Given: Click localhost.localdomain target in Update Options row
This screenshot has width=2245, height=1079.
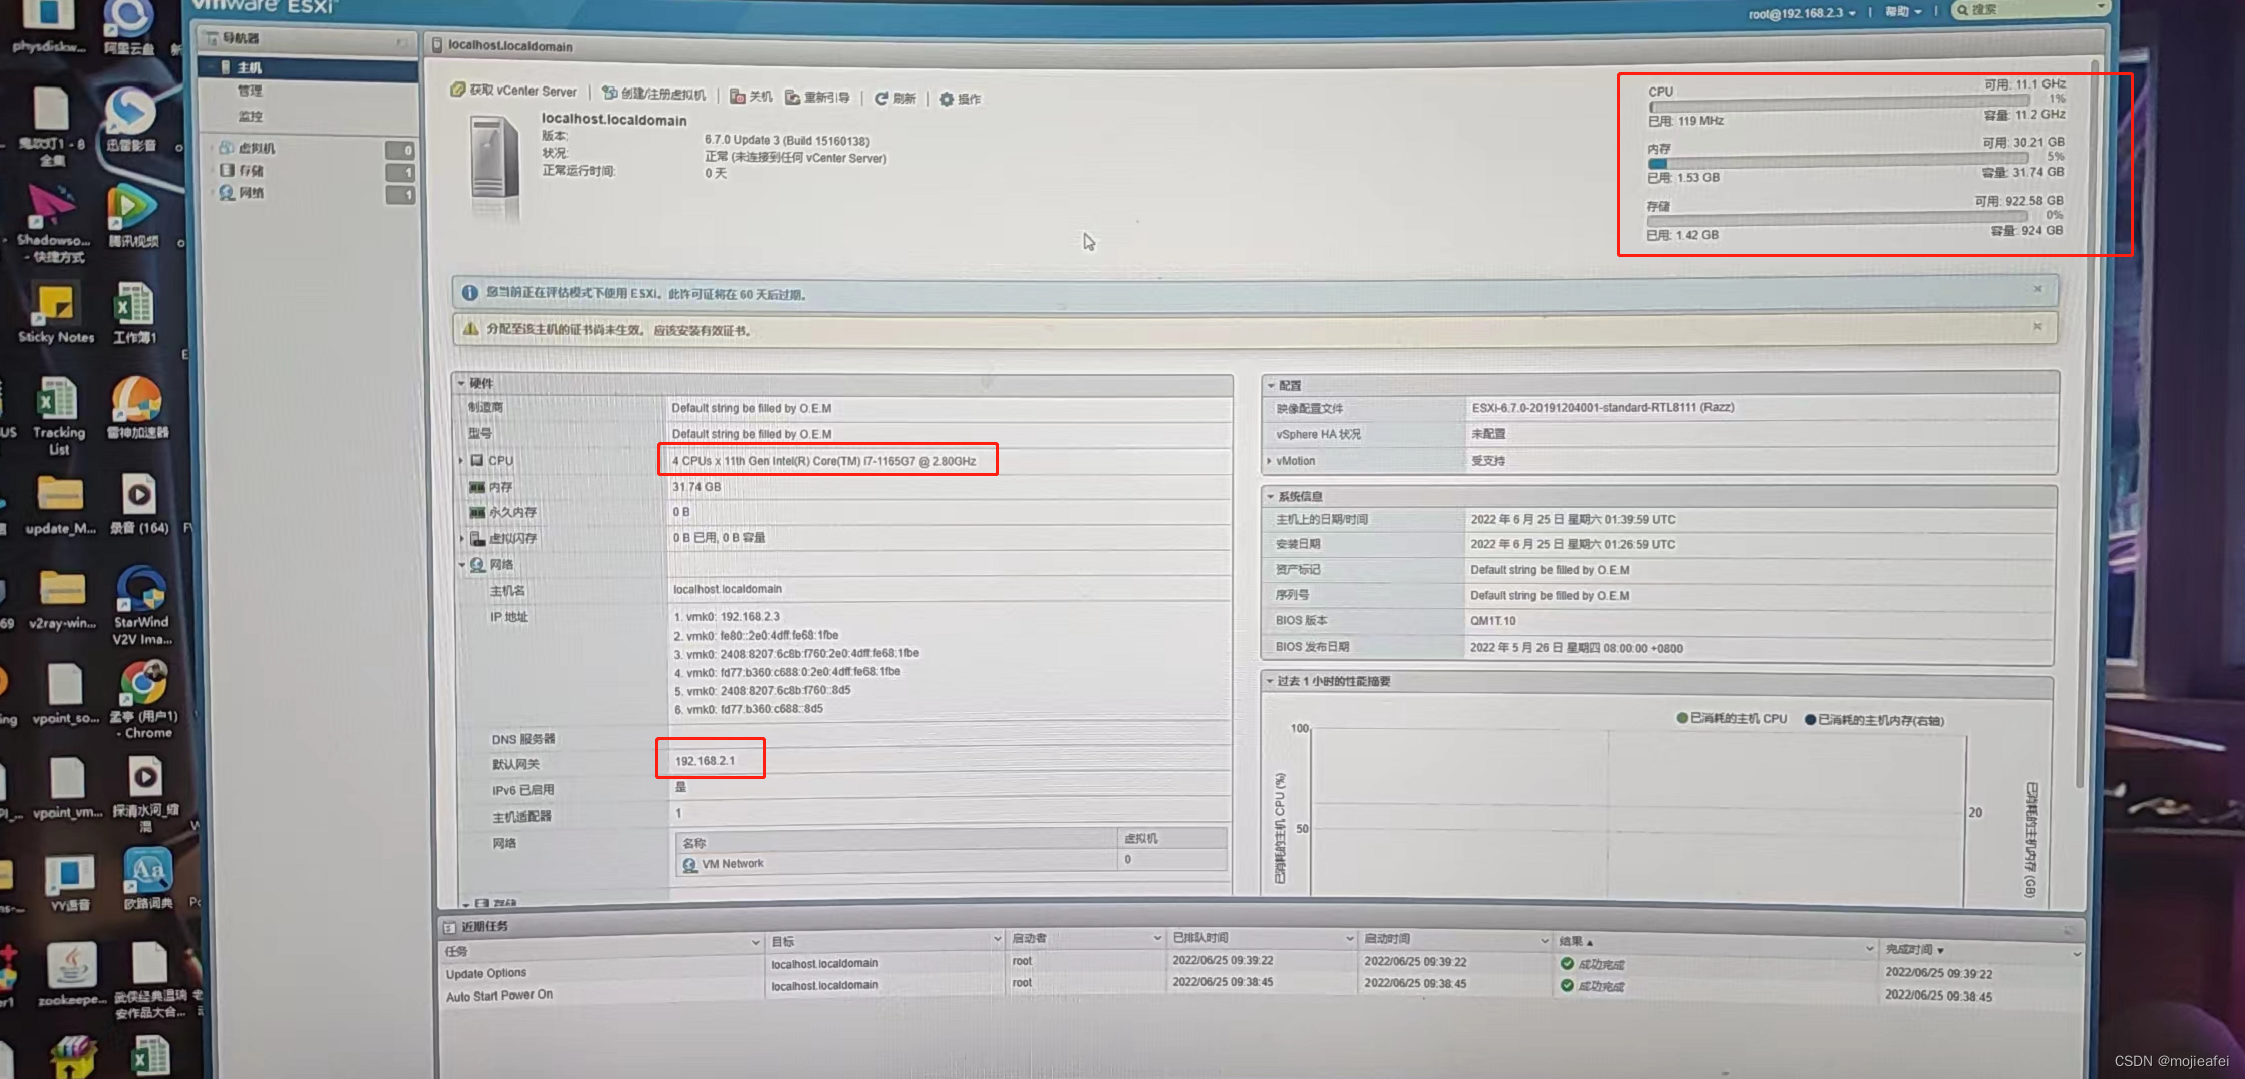Looking at the screenshot, I should (824, 964).
